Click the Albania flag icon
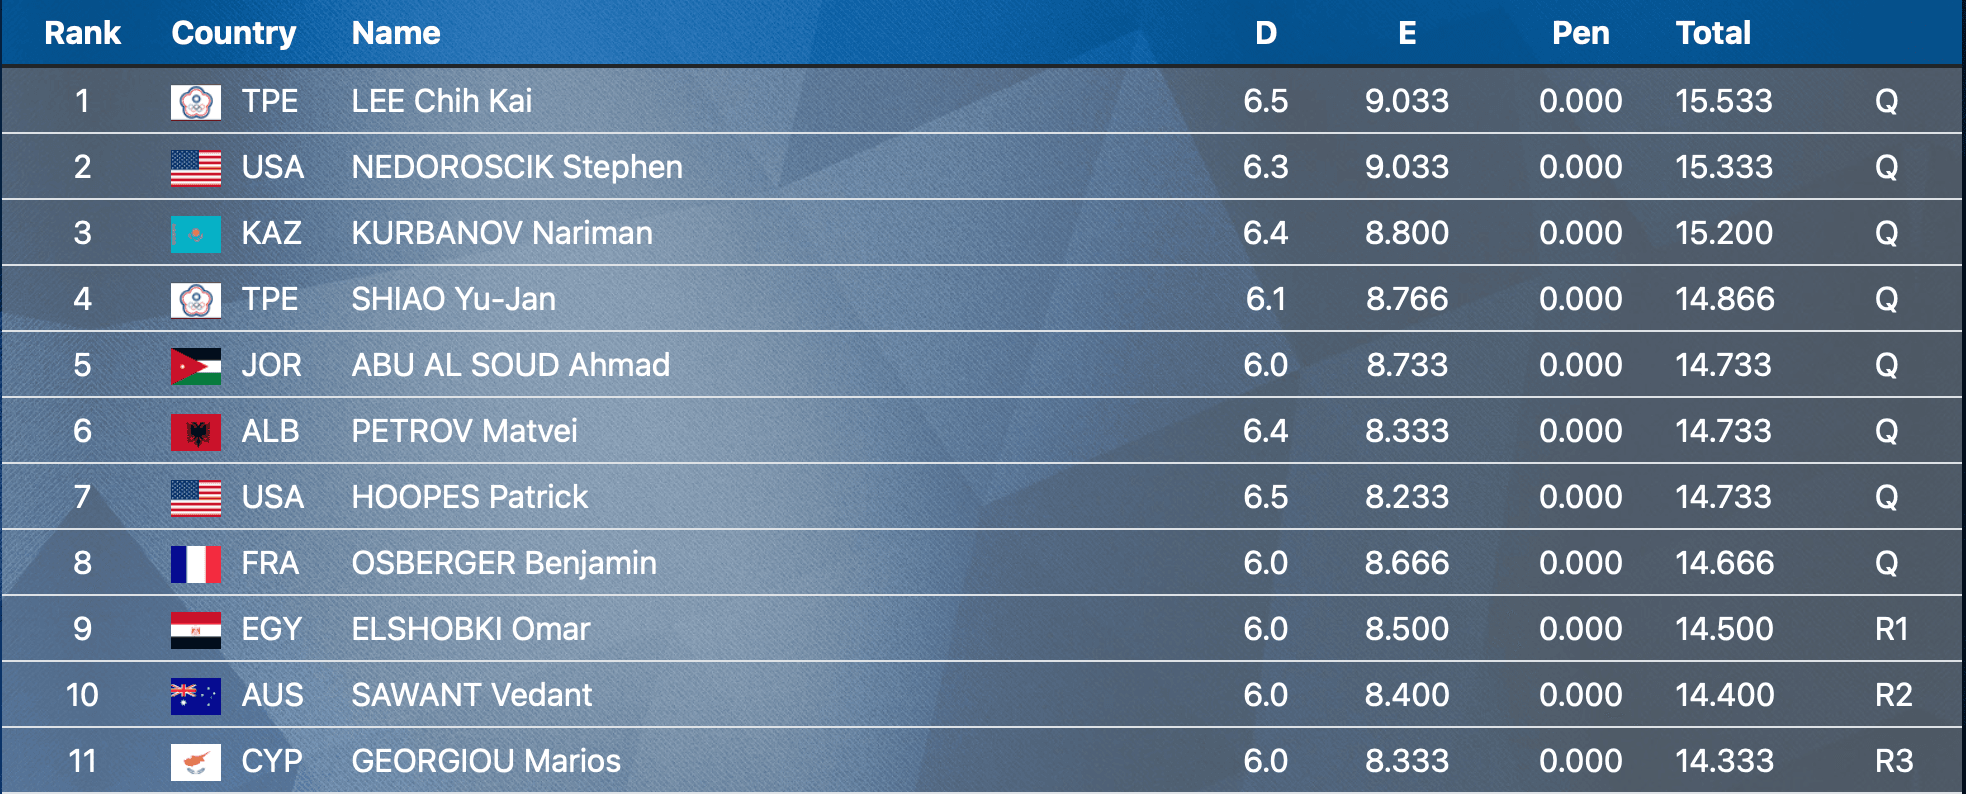Screen dimensions: 1966x794 [196, 432]
